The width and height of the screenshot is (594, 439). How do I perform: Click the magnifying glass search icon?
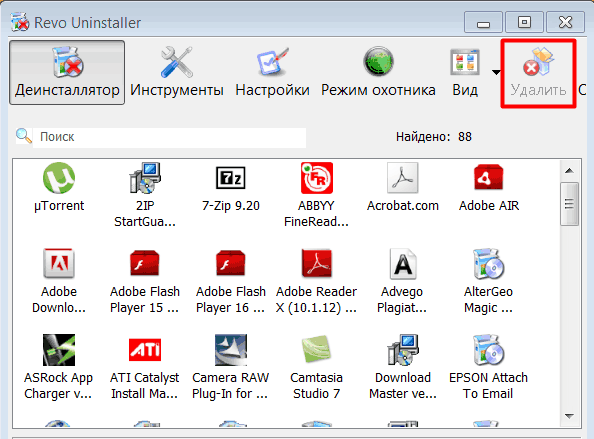[x=23, y=136]
